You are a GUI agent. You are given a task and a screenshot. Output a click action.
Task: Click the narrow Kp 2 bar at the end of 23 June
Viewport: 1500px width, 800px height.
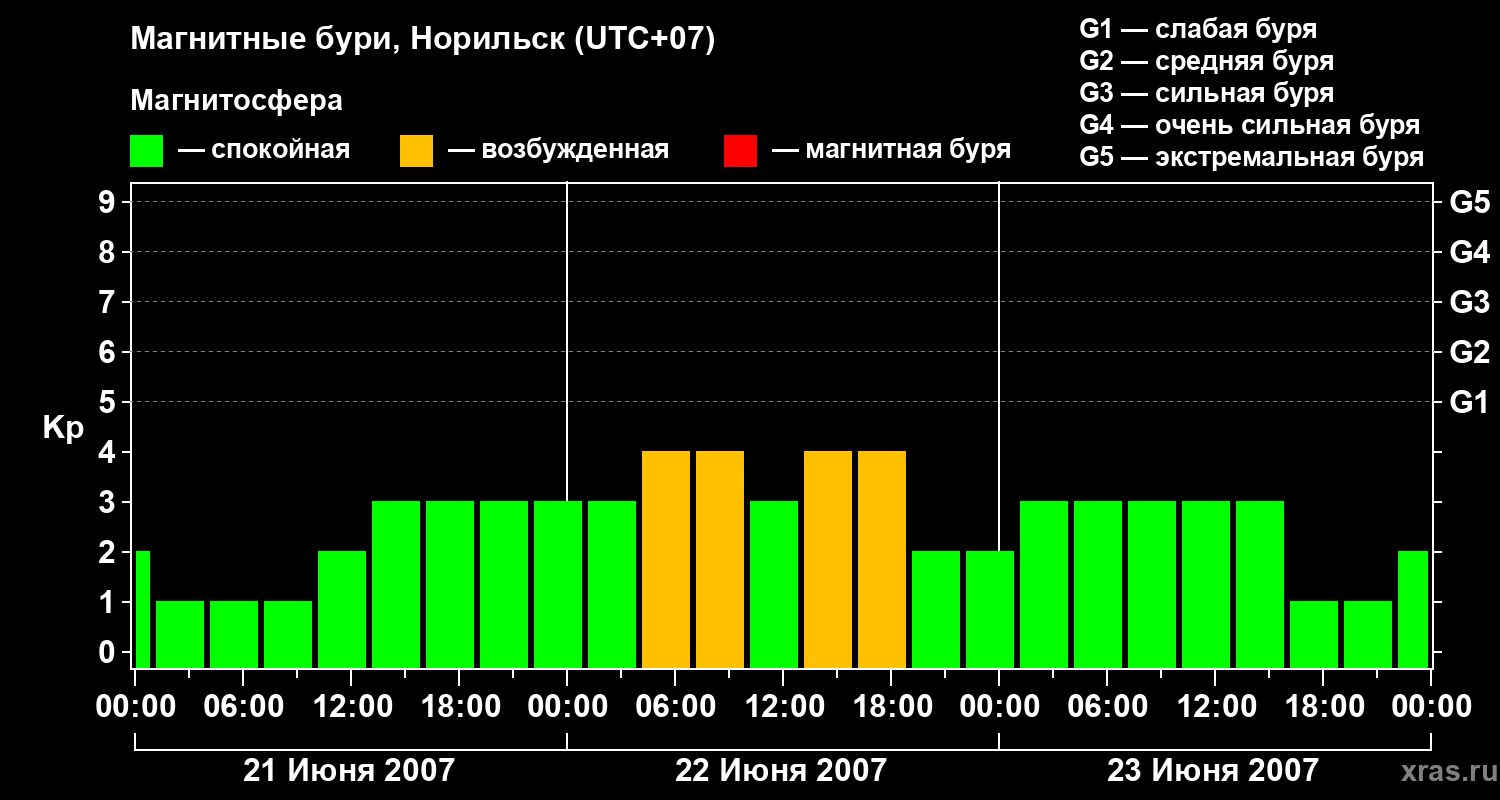(1413, 610)
